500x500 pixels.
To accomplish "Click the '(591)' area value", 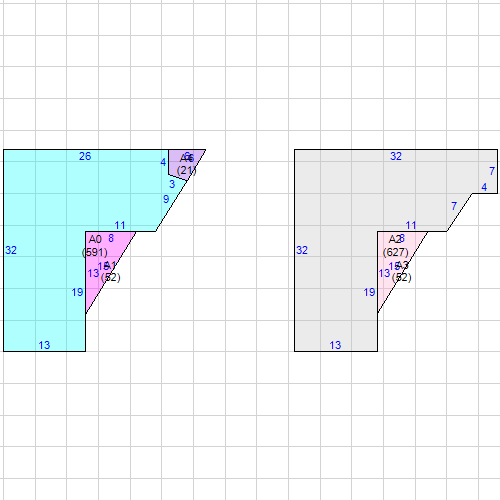I will 95,252.
